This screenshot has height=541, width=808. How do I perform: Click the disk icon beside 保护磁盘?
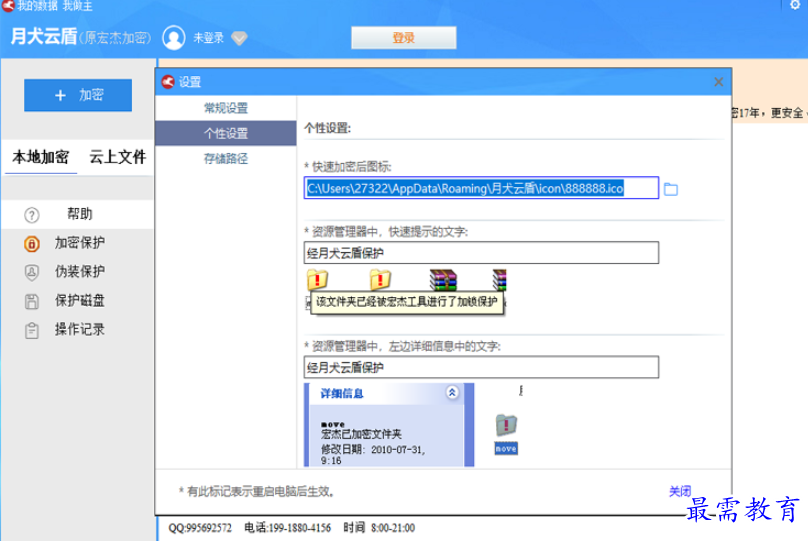(x=32, y=301)
